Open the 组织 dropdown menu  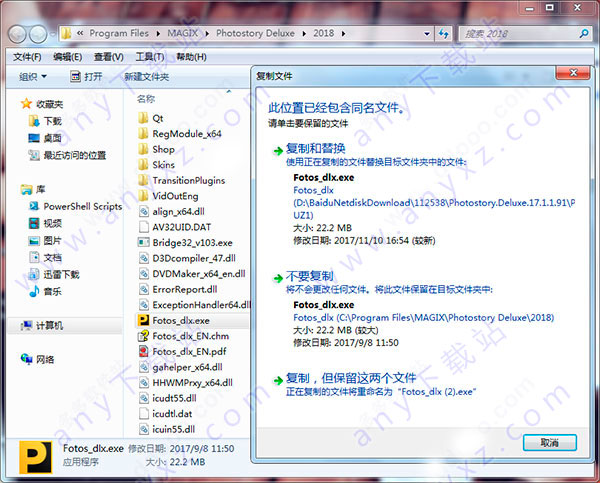(x=33, y=77)
